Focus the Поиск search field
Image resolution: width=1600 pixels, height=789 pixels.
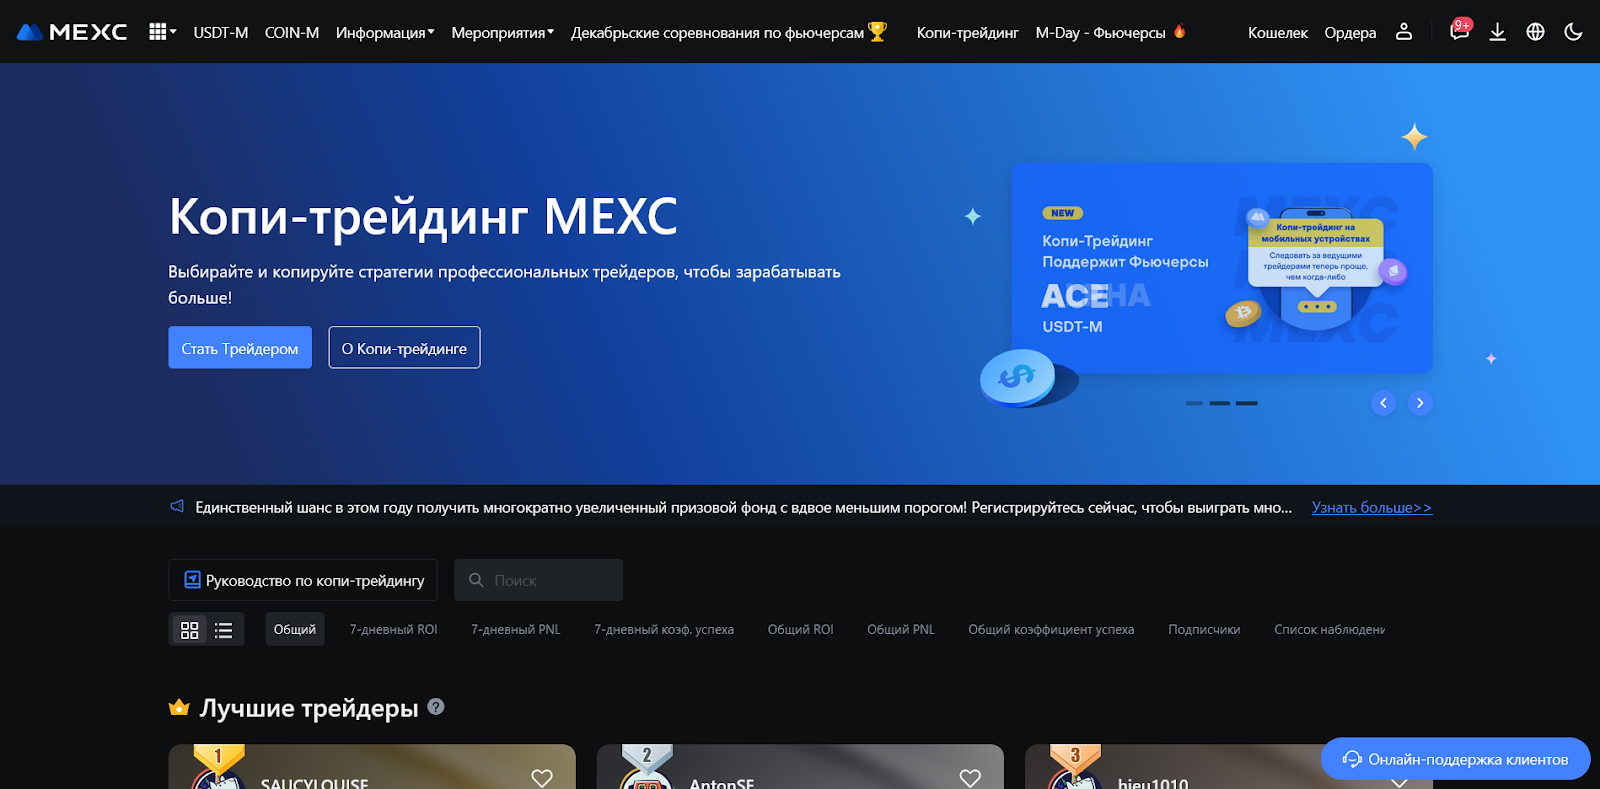coord(539,580)
